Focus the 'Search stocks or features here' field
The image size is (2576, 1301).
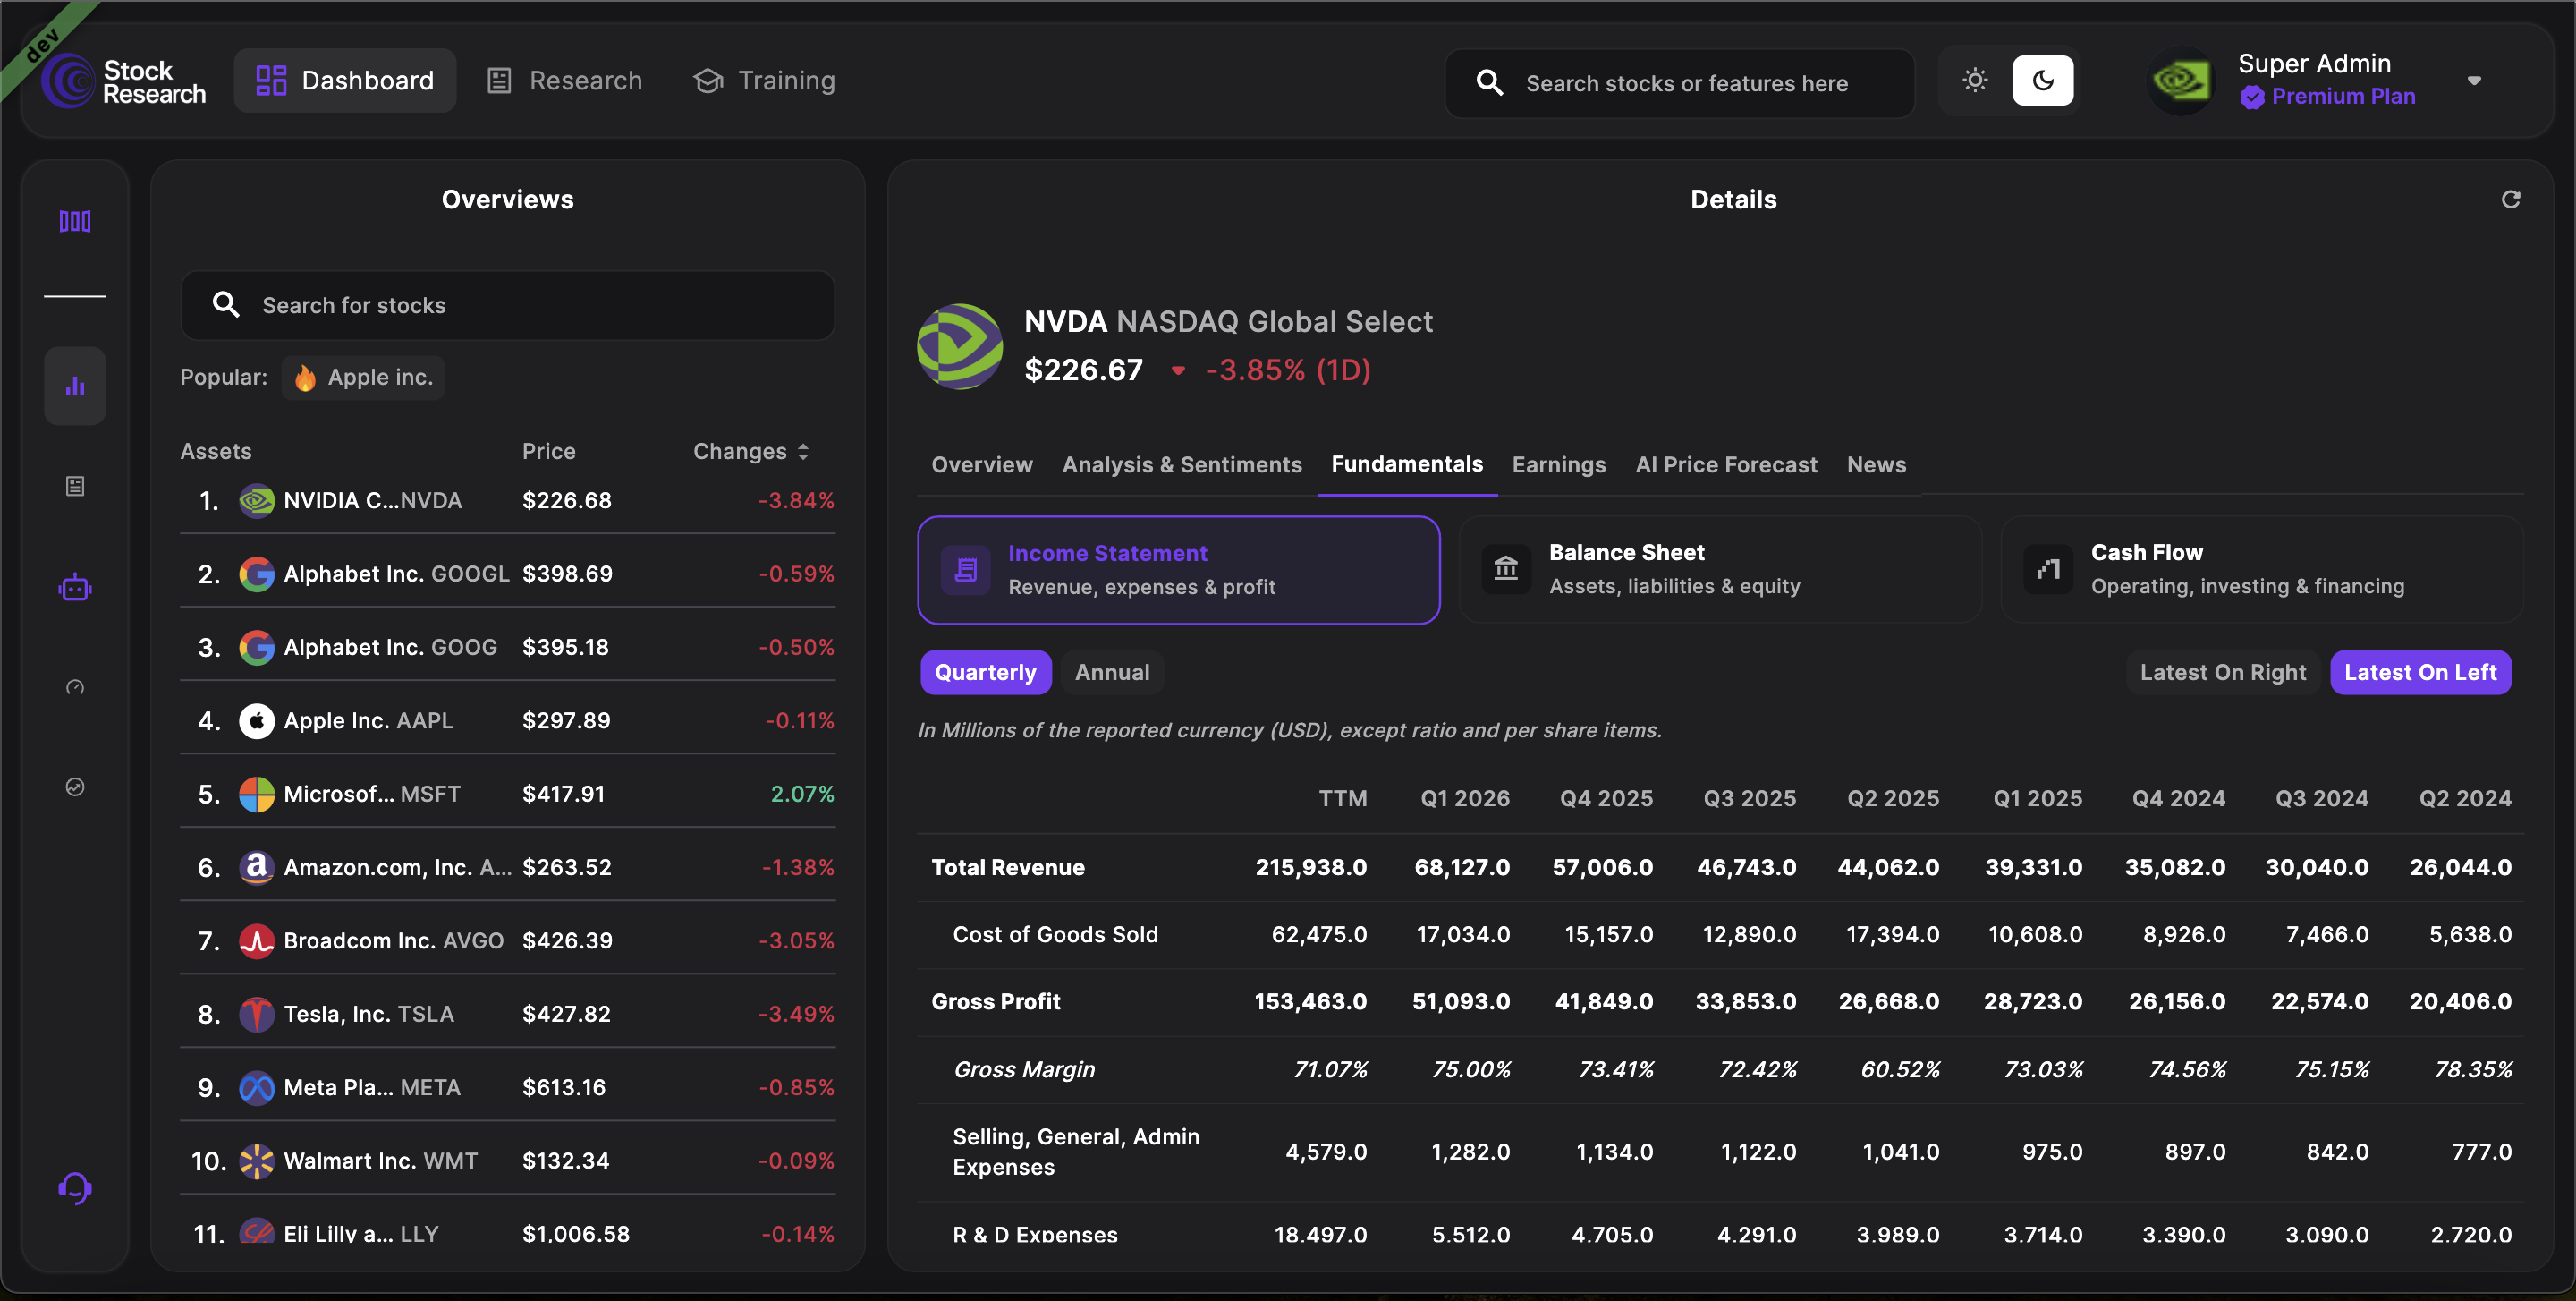(x=1680, y=83)
